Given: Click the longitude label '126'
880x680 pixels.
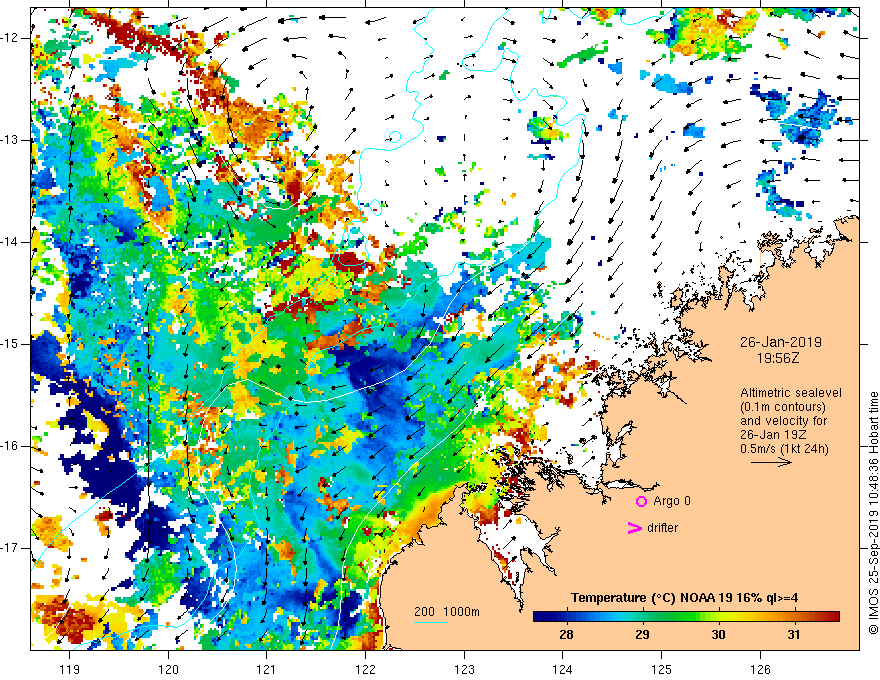Looking at the screenshot, I should 760,669.
